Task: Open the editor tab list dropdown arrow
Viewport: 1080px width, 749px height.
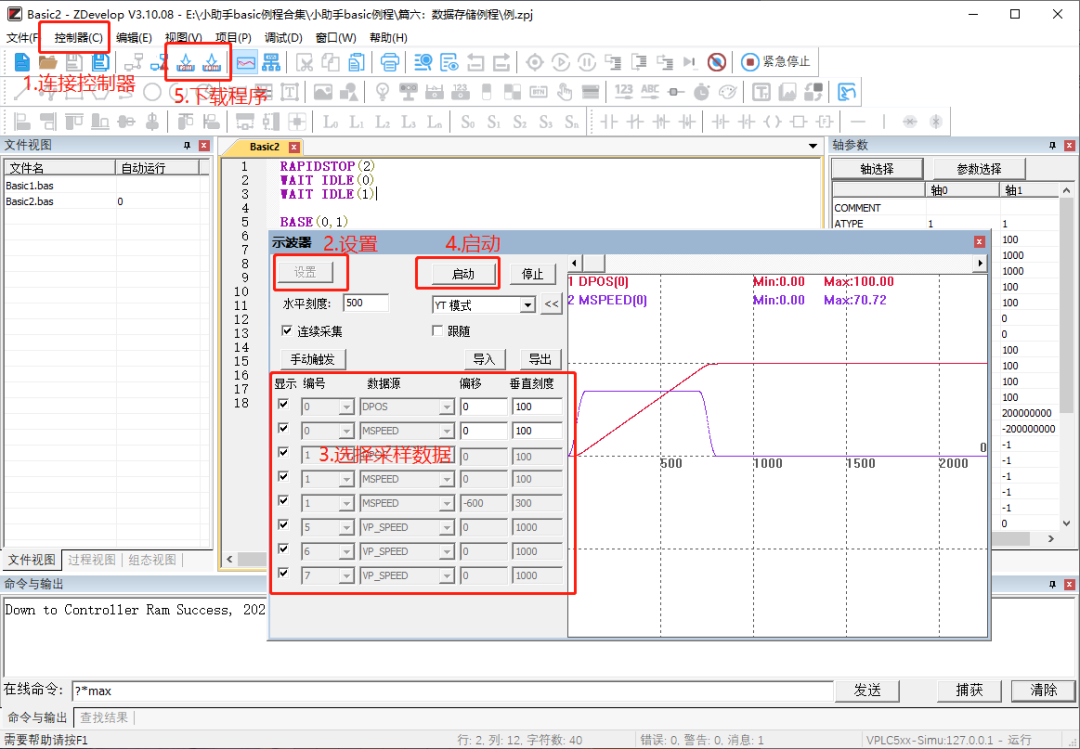Action: [x=813, y=146]
